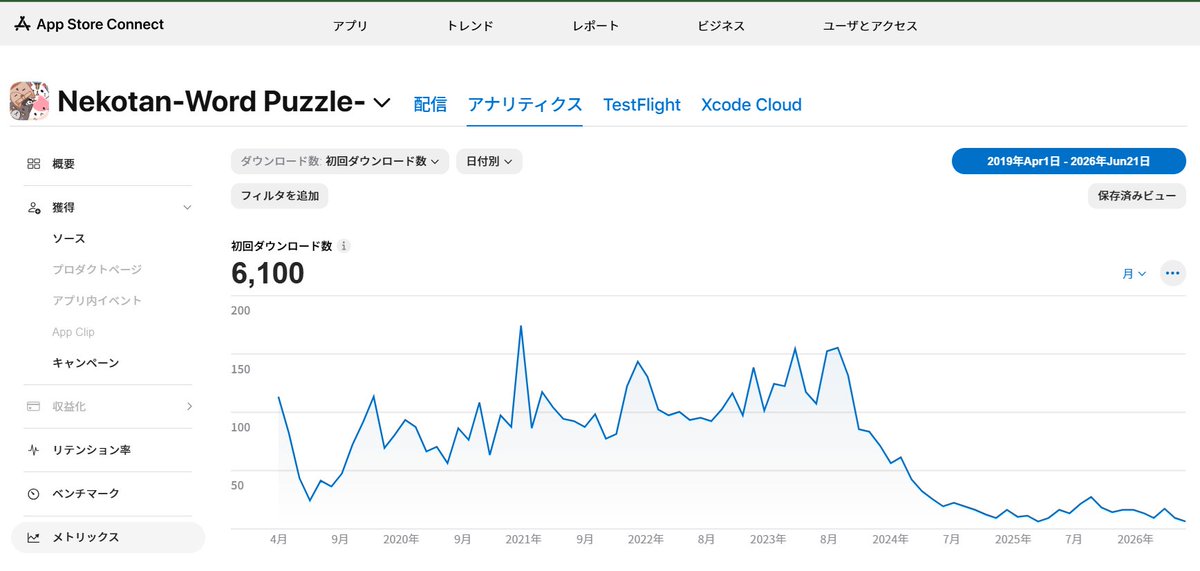The image size is (1200, 571).
Task: Open the 初回ダウンロード数 metric dropdown
Action: tap(340, 161)
